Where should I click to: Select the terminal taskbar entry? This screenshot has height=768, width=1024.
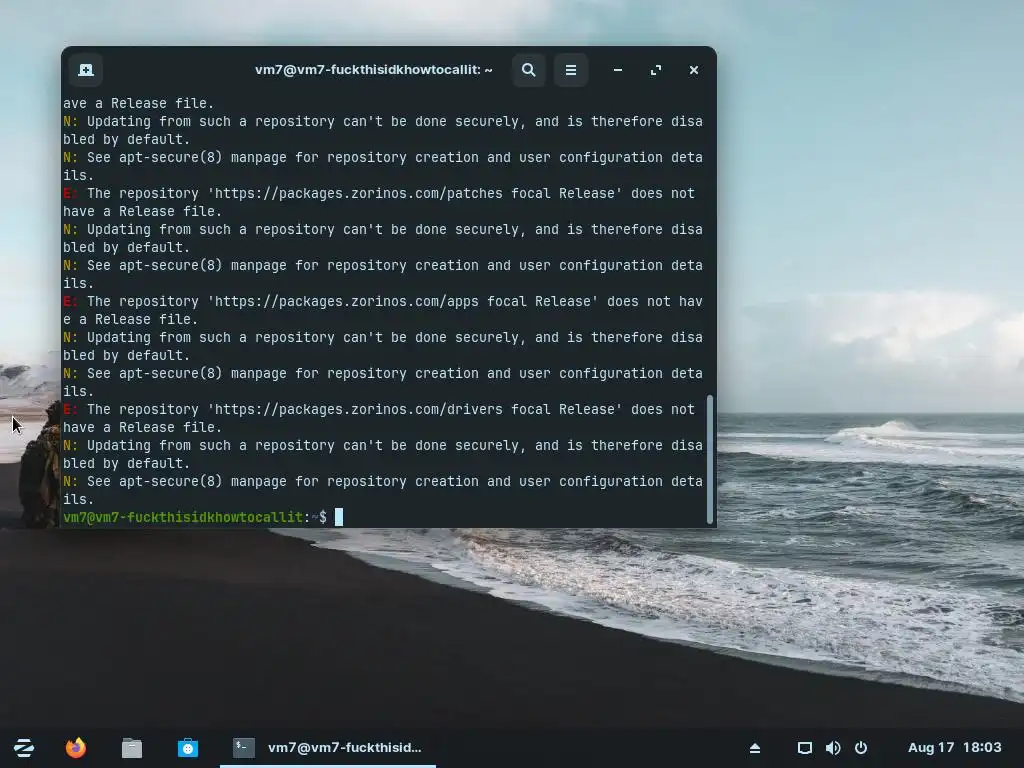point(328,748)
